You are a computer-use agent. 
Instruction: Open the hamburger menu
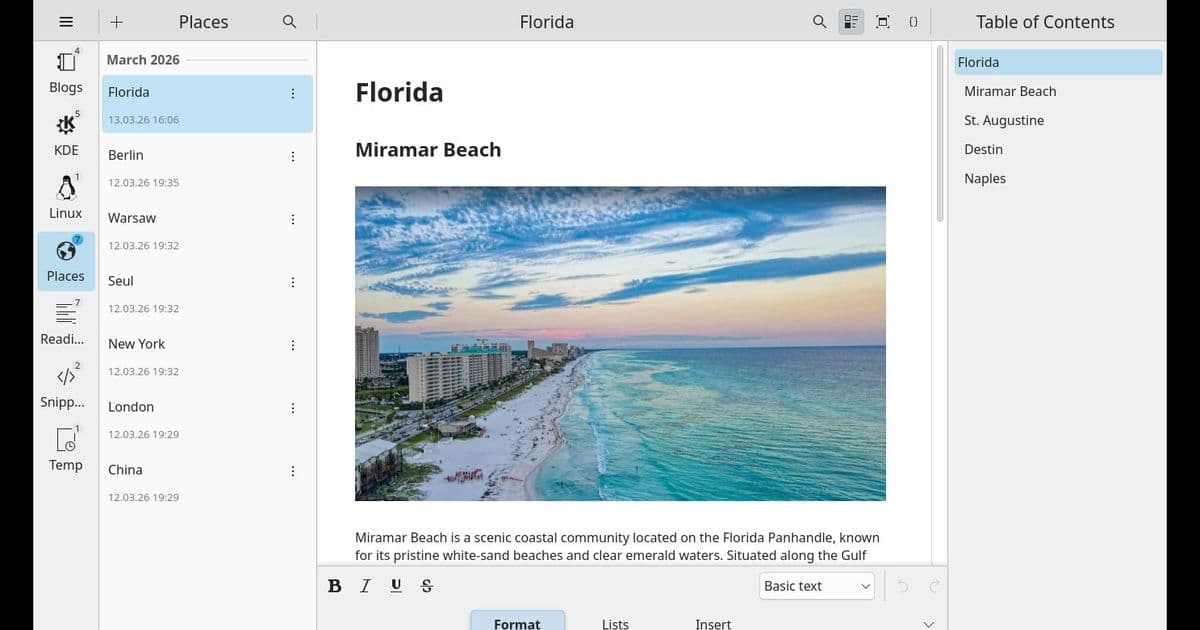(66, 21)
